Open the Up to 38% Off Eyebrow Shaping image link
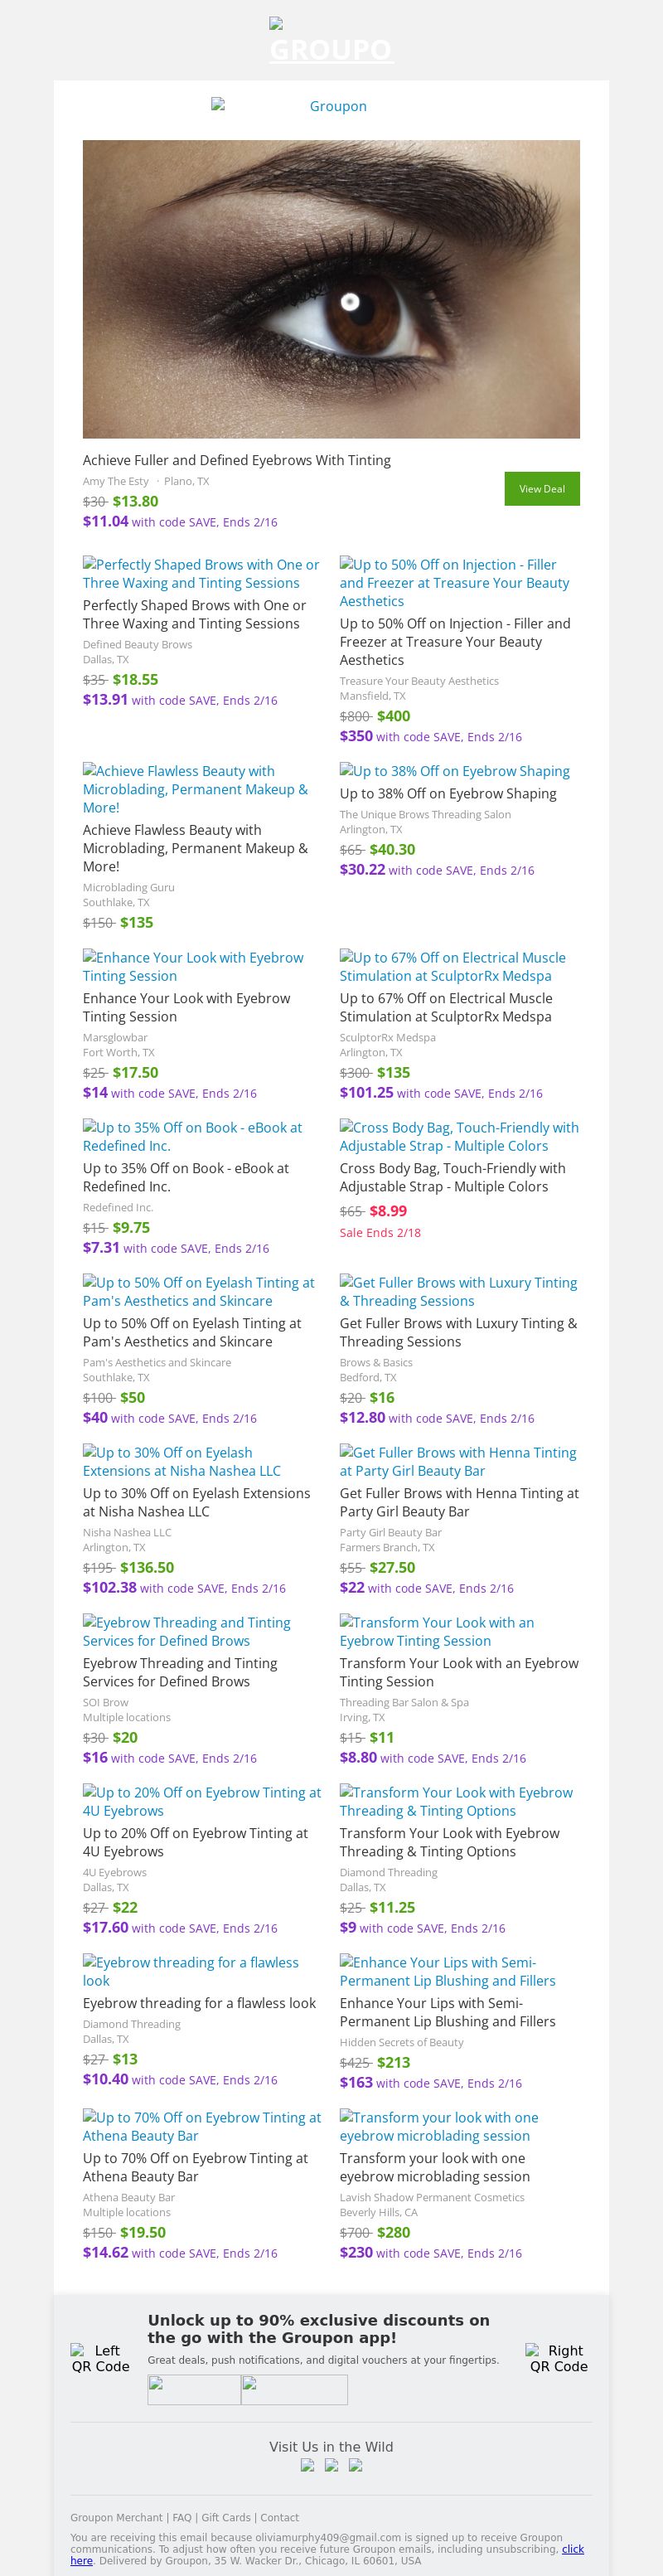 click(454, 771)
